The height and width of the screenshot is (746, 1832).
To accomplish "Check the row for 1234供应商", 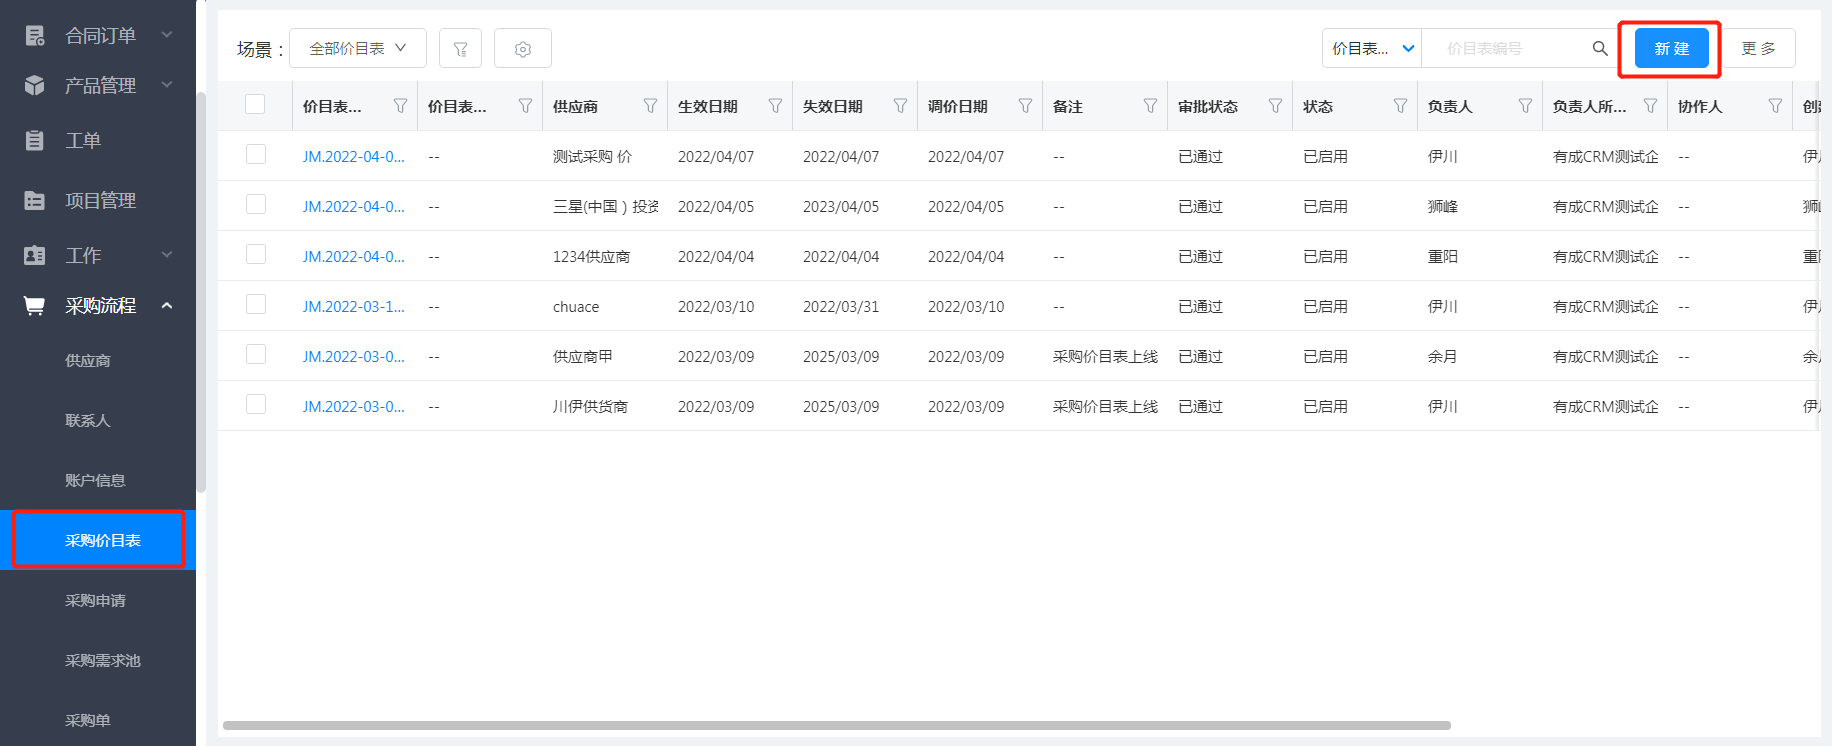I will (256, 254).
